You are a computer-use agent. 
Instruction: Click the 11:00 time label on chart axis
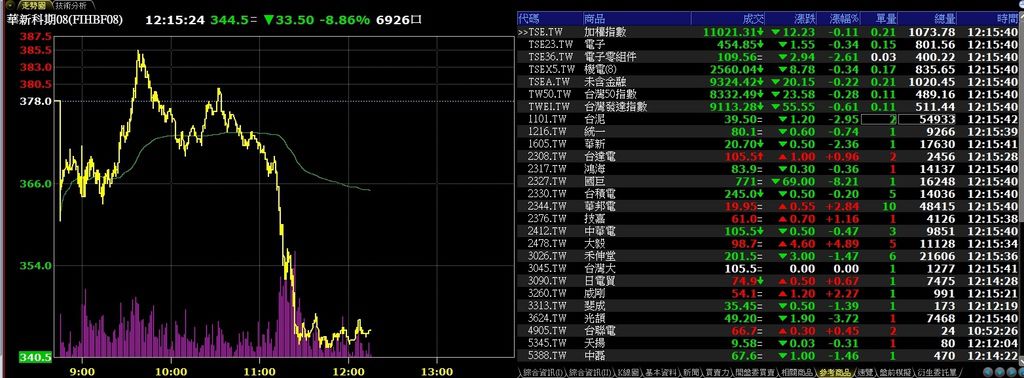(259, 371)
